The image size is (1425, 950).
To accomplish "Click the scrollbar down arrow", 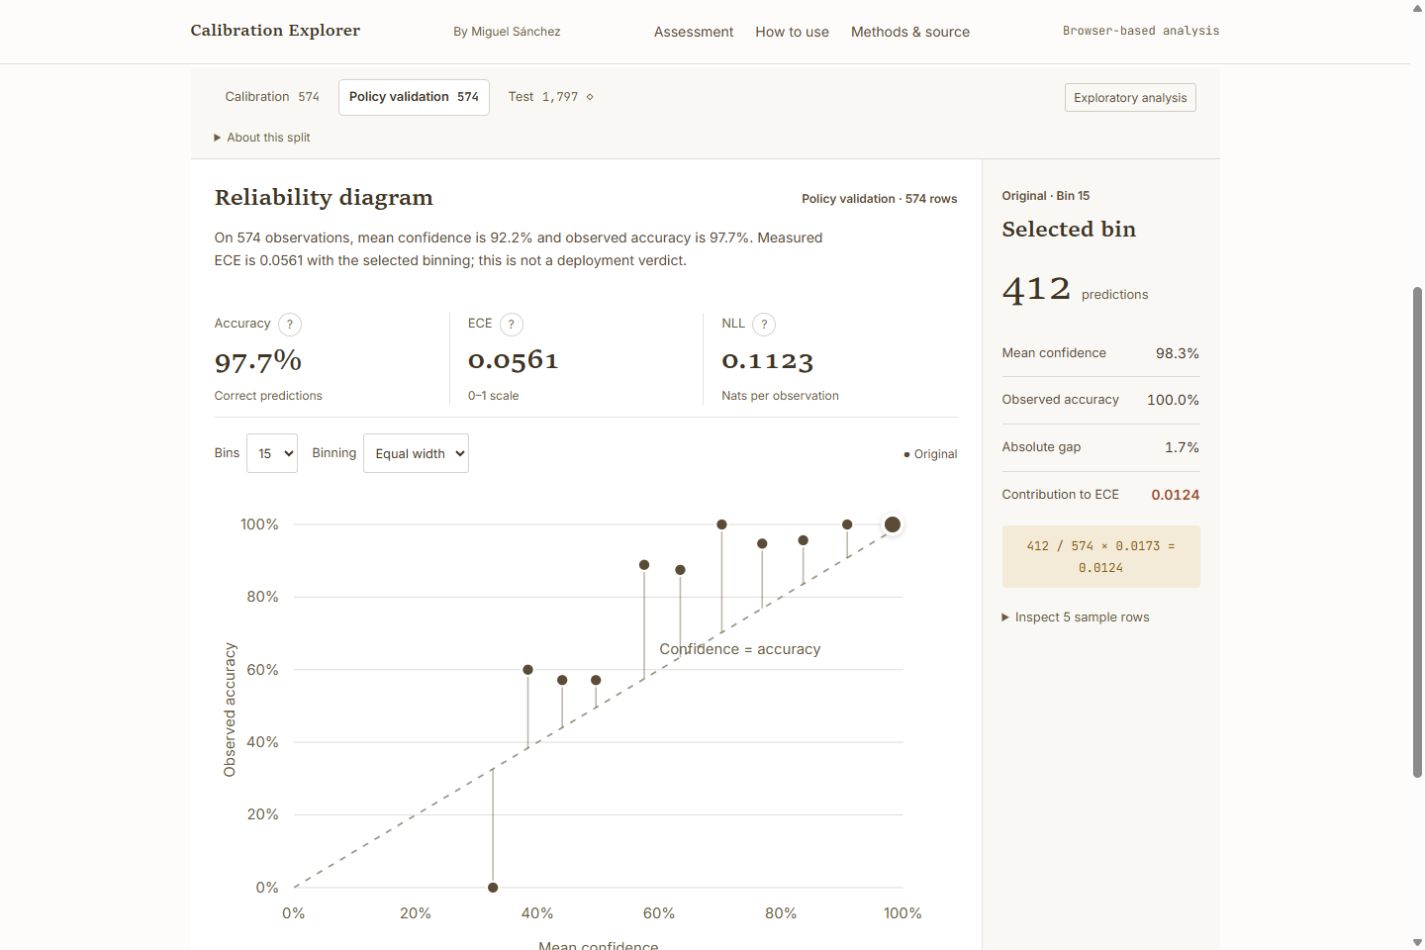I will [1417, 942].
